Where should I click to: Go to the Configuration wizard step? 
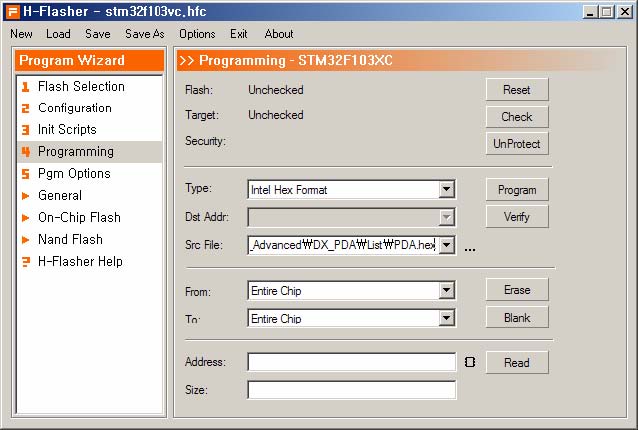point(90,108)
